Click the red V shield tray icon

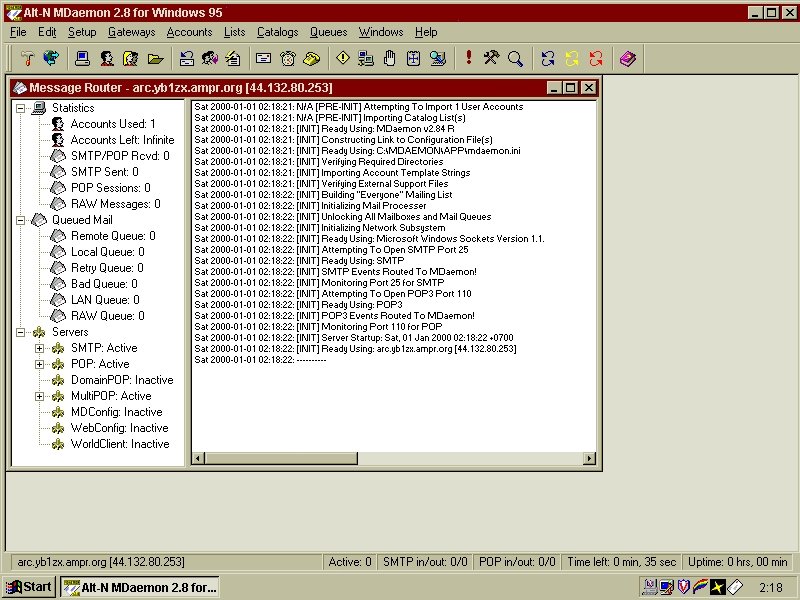point(683,587)
